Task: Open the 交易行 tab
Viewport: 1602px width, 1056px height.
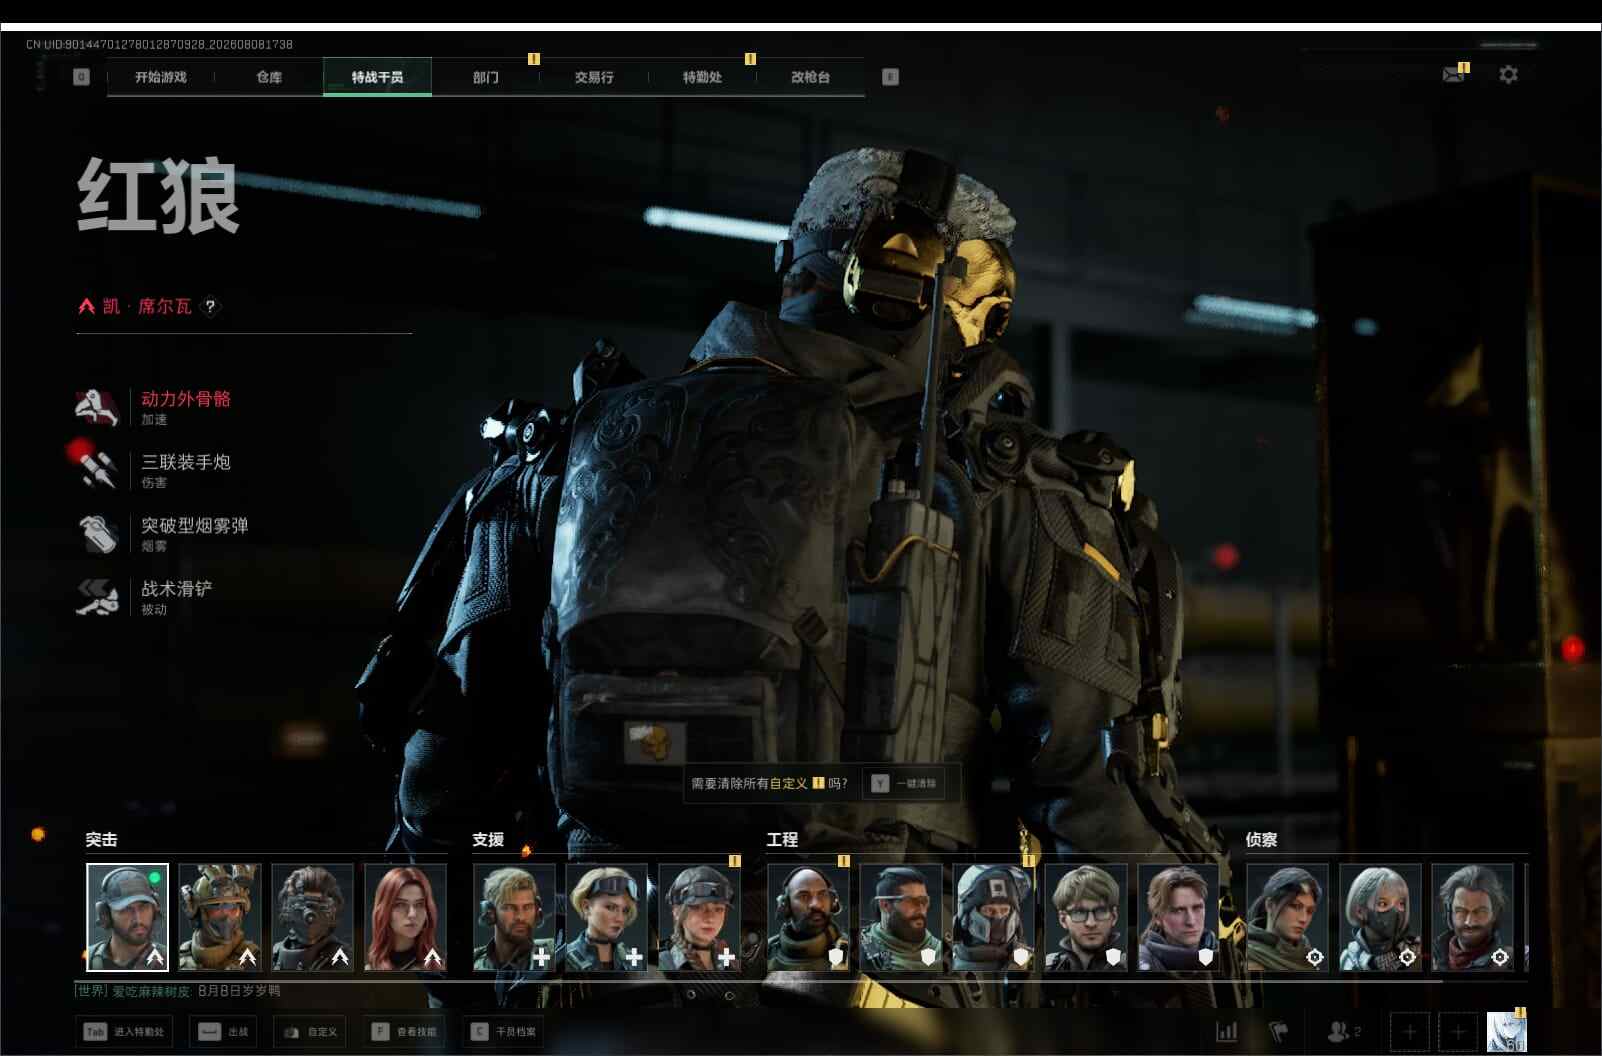Action: (594, 77)
